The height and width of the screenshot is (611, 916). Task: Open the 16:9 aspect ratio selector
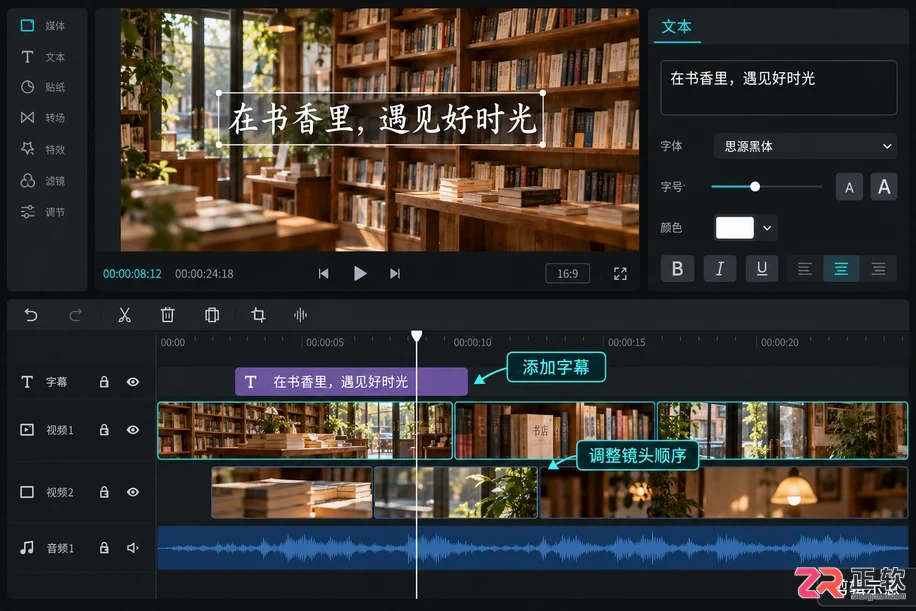click(567, 273)
